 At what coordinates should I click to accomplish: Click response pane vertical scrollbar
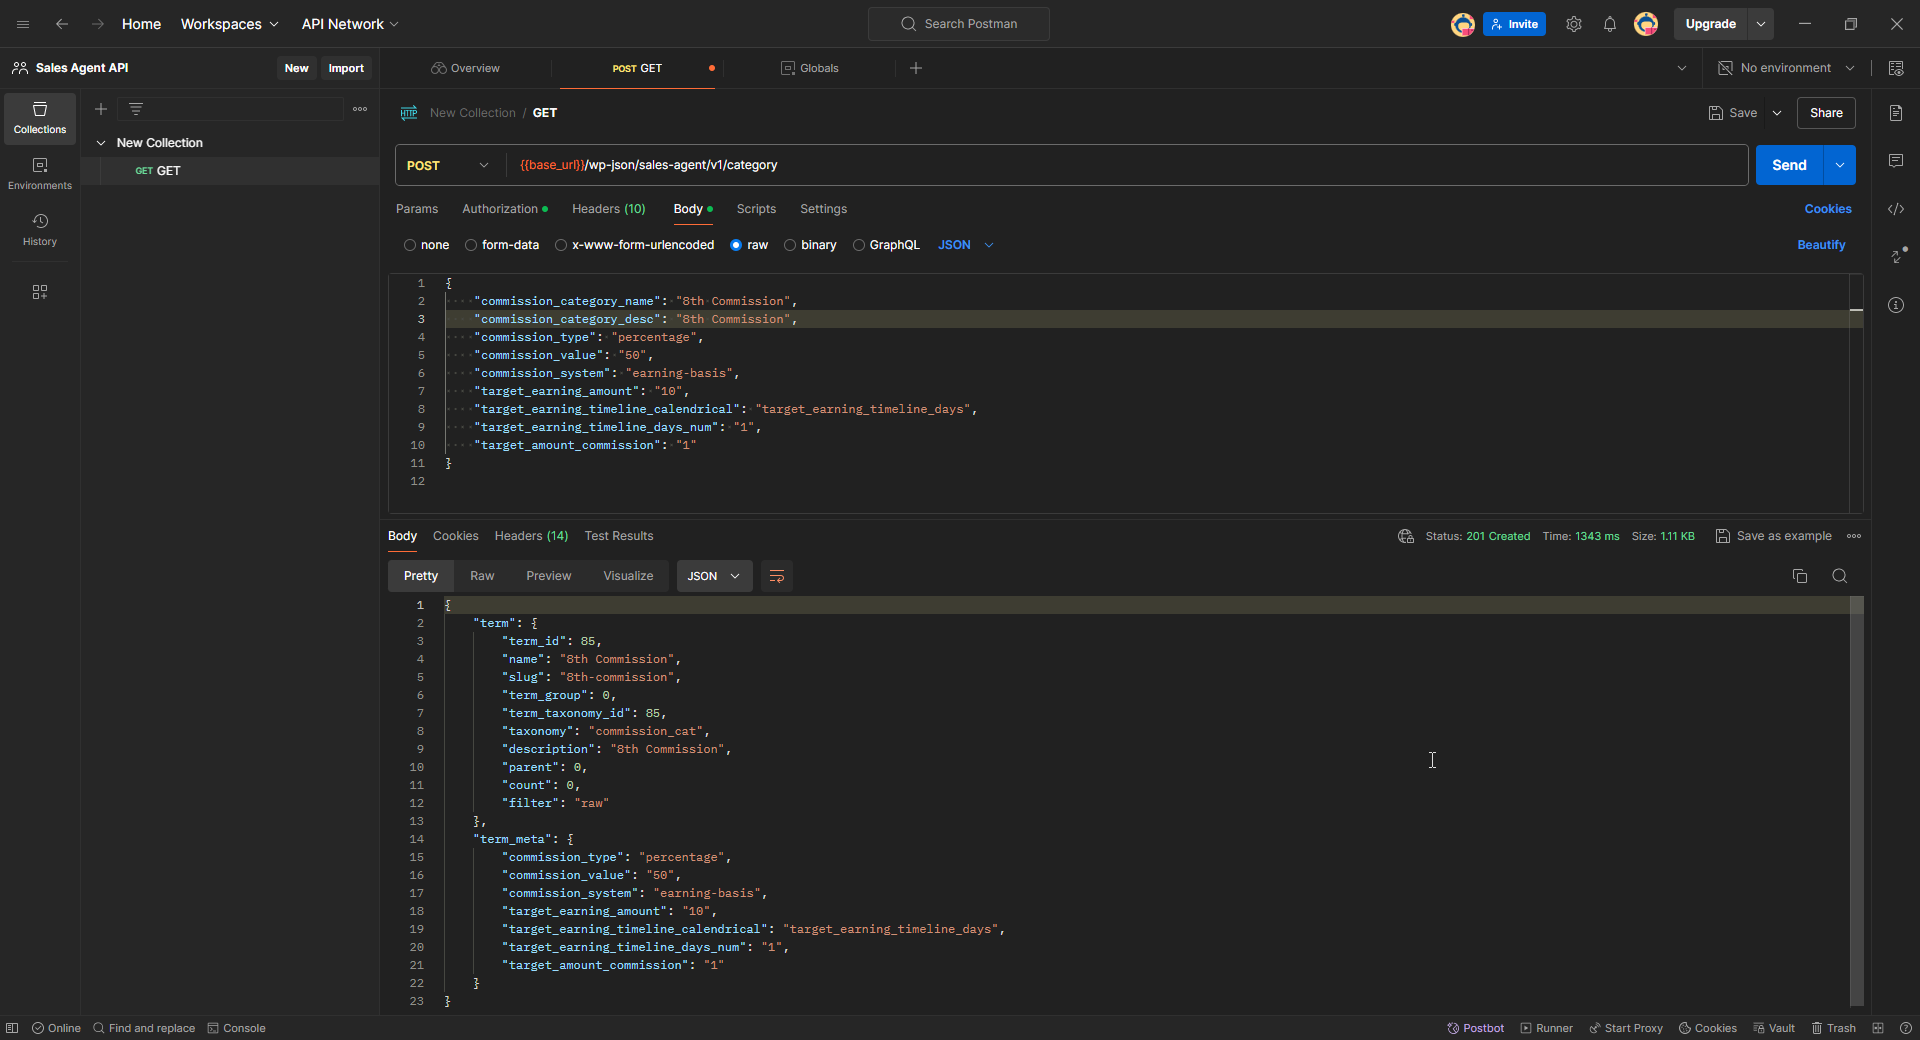[1857, 800]
